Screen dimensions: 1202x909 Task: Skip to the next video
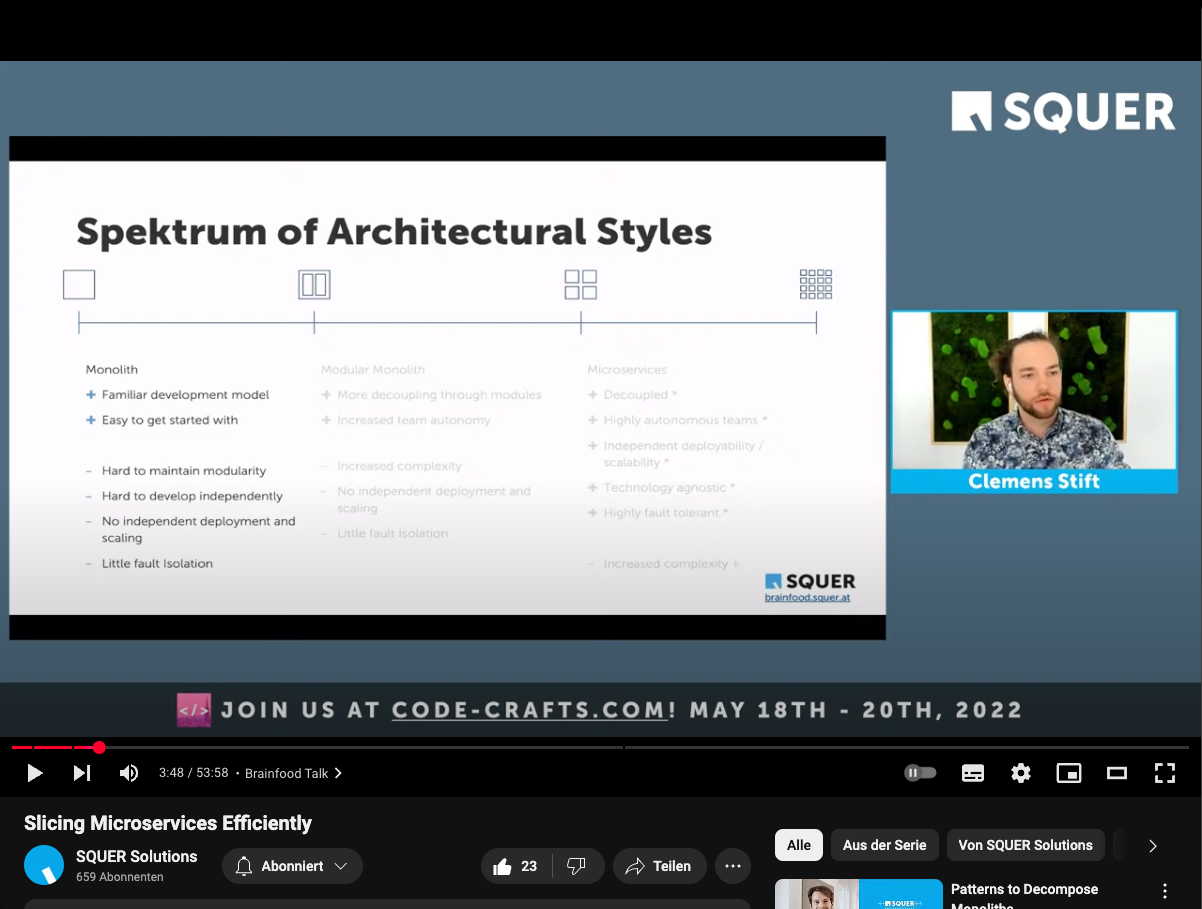[81, 772]
